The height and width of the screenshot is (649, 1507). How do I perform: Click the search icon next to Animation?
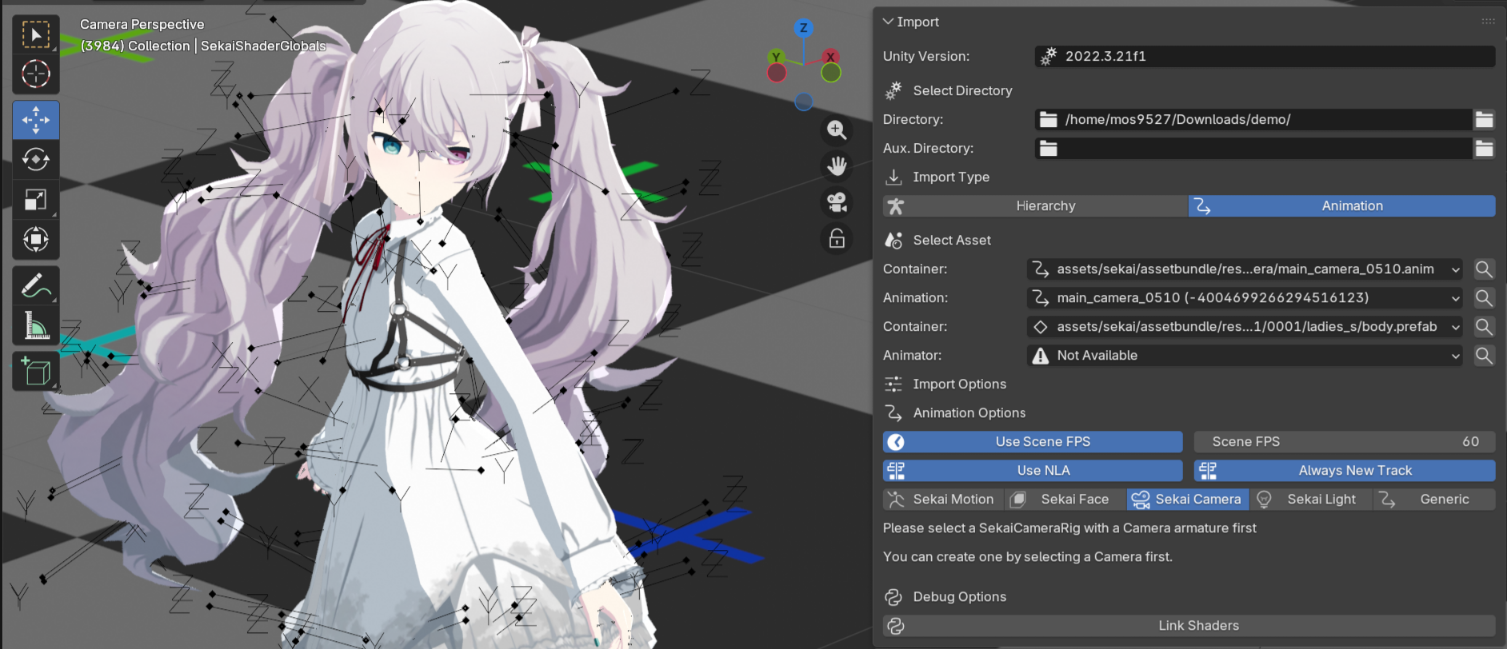(x=1484, y=297)
